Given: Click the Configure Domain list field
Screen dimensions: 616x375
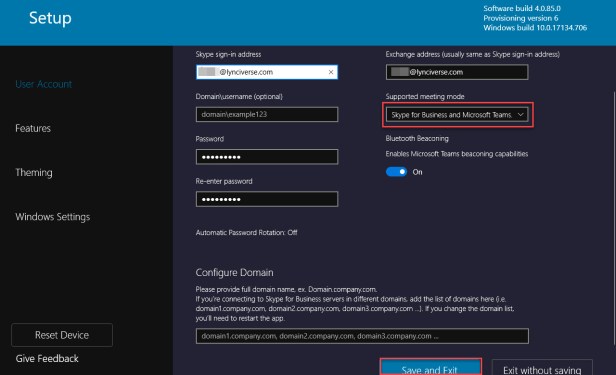Looking at the screenshot, I should [x=362, y=336].
